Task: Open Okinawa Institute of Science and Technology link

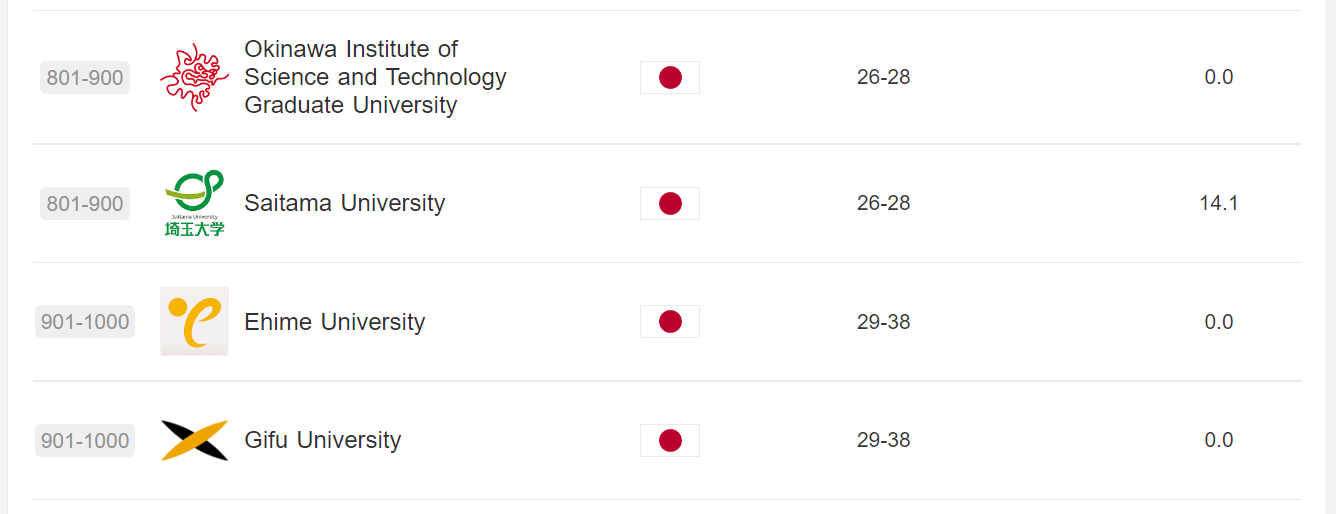Action: tap(375, 77)
